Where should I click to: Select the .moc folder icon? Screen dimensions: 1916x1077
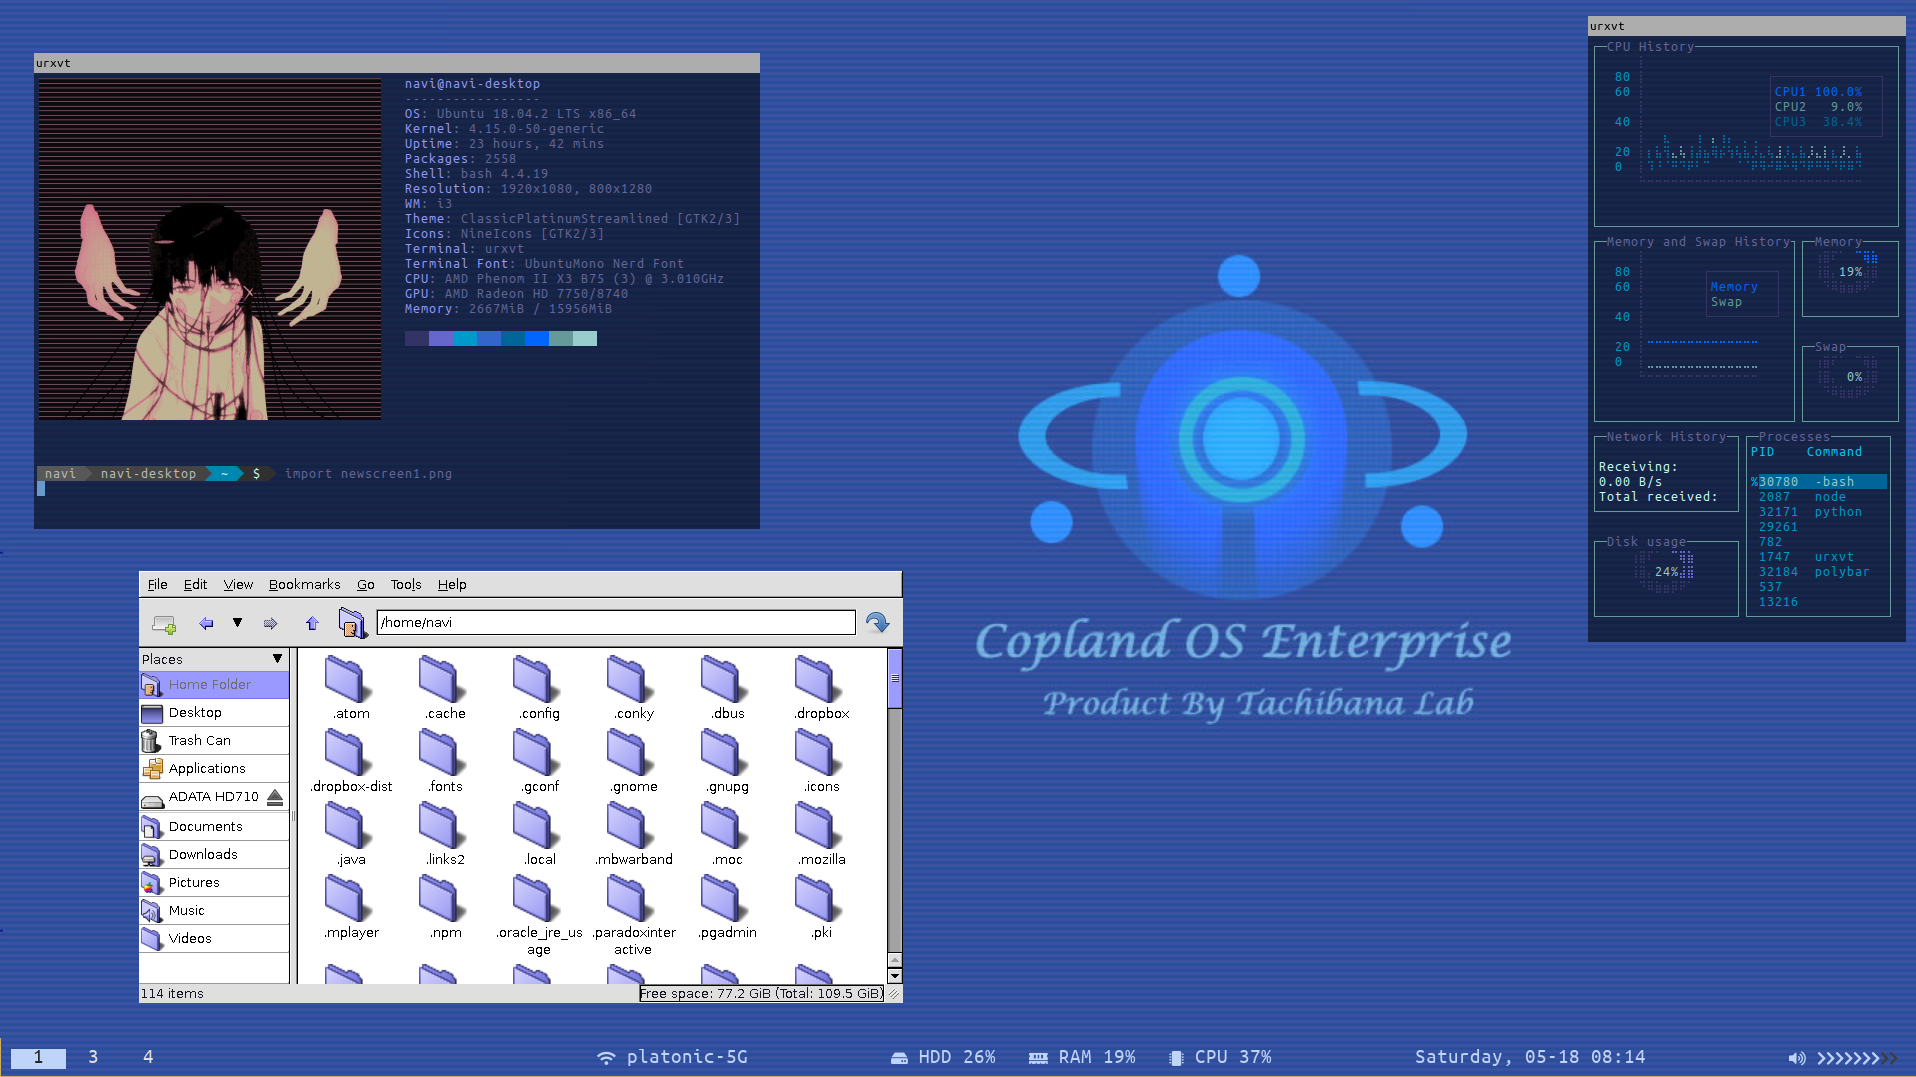(x=725, y=825)
